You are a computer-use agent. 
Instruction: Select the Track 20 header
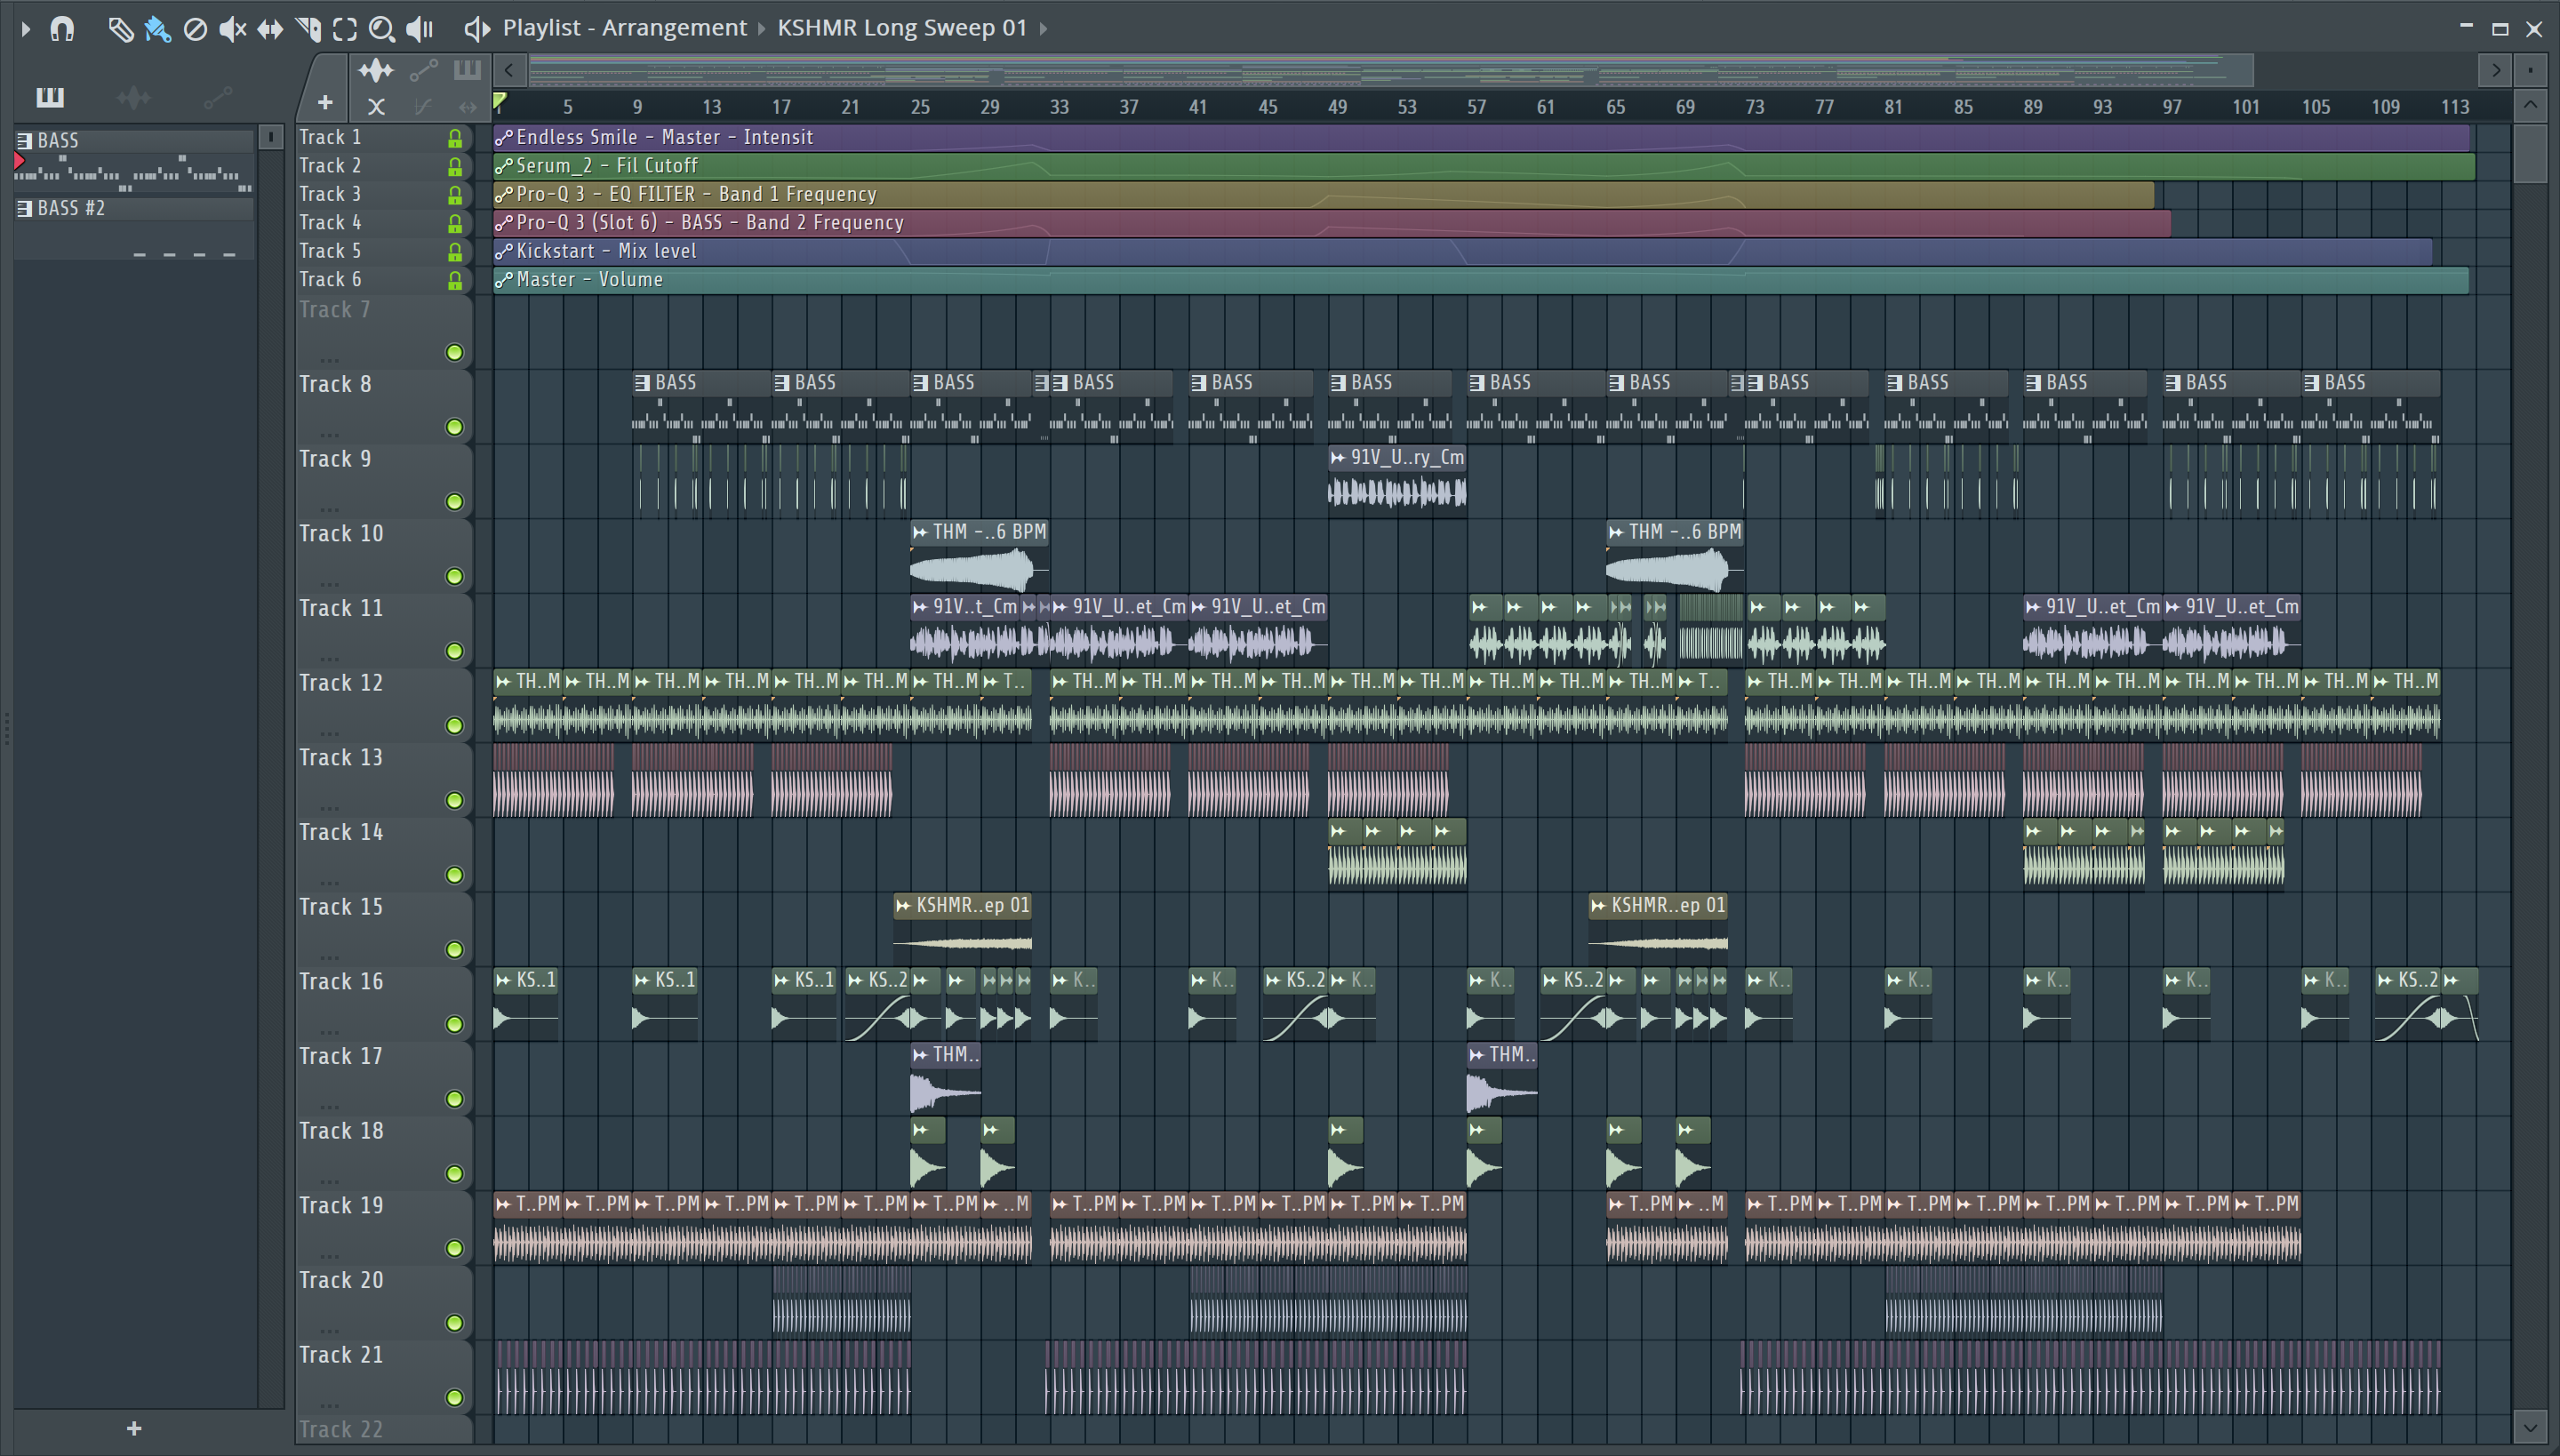pyautogui.click(x=384, y=1303)
